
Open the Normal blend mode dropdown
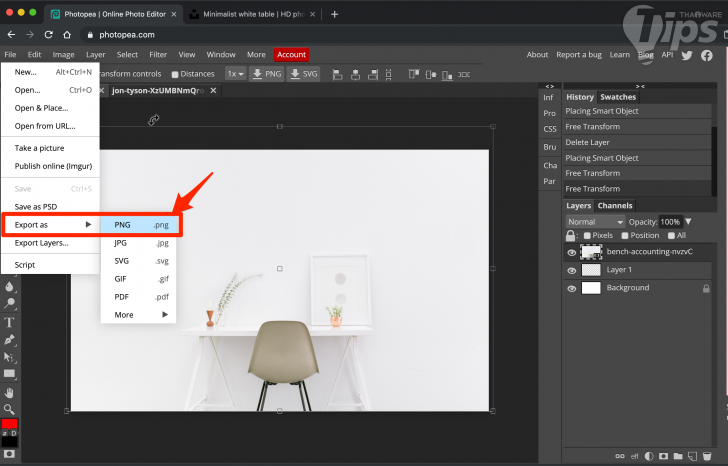click(x=595, y=221)
